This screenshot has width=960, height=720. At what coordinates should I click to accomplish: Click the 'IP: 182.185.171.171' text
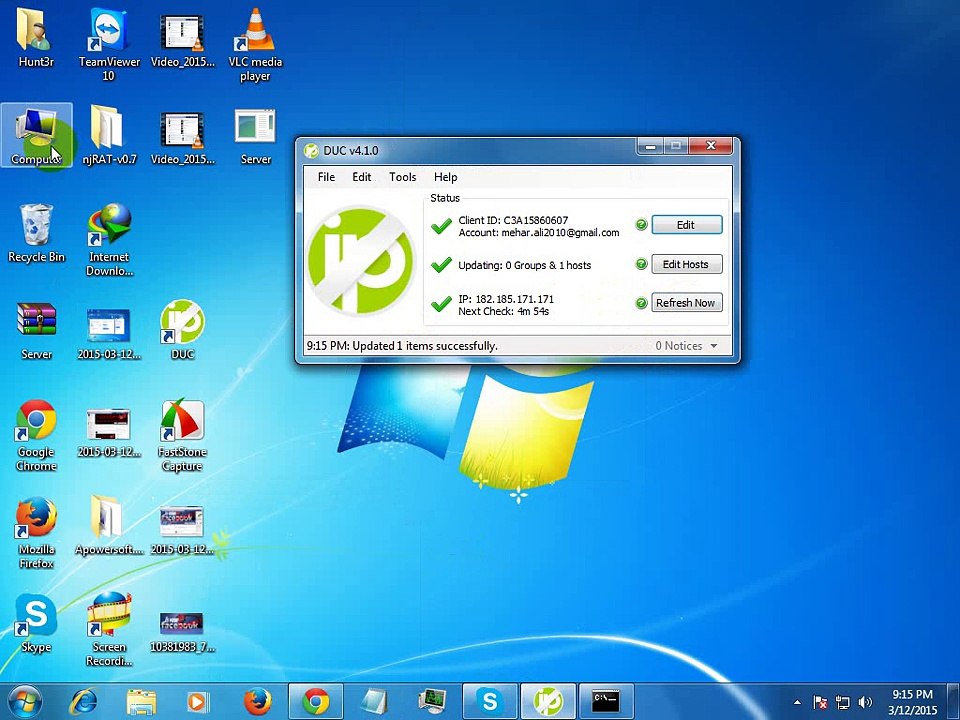506,299
